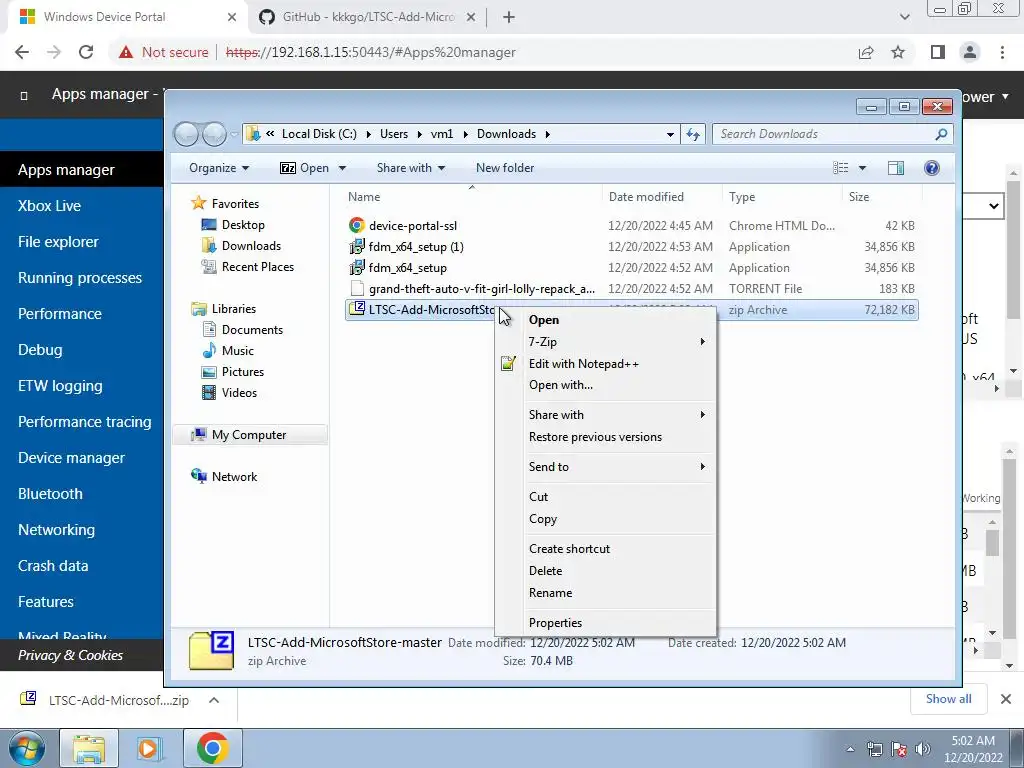
Task: Click the Explorer help icon
Action: [932, 168]
